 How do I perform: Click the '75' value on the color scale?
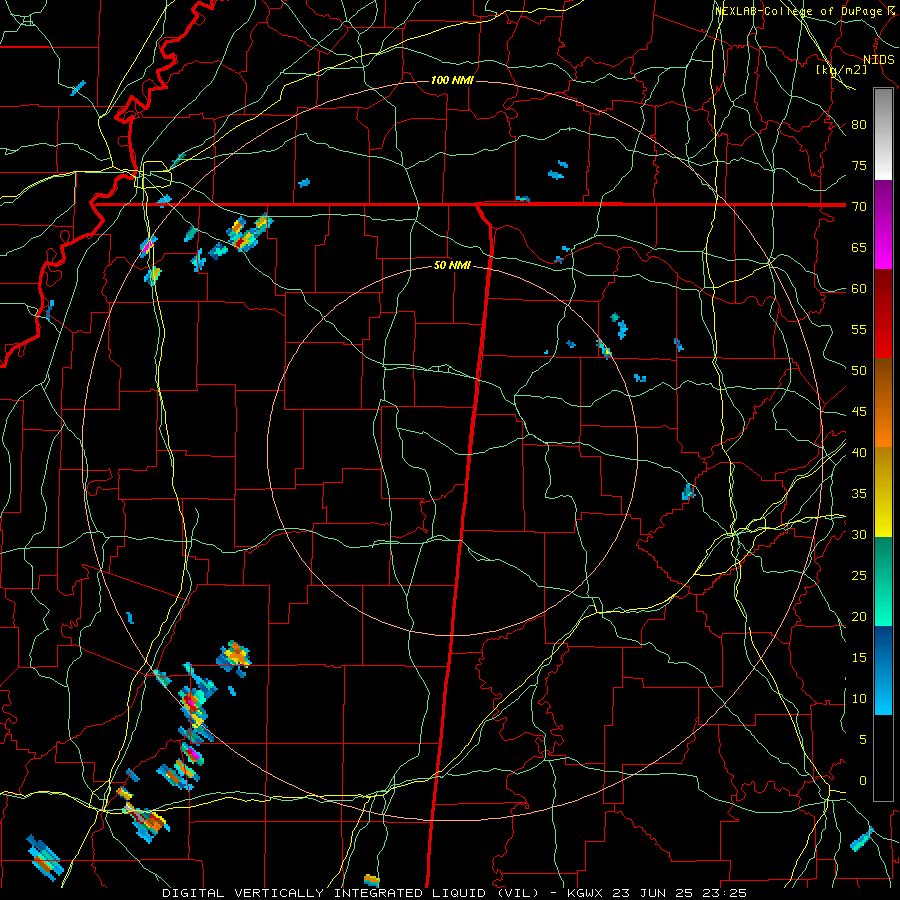click(x=859, y=165)
